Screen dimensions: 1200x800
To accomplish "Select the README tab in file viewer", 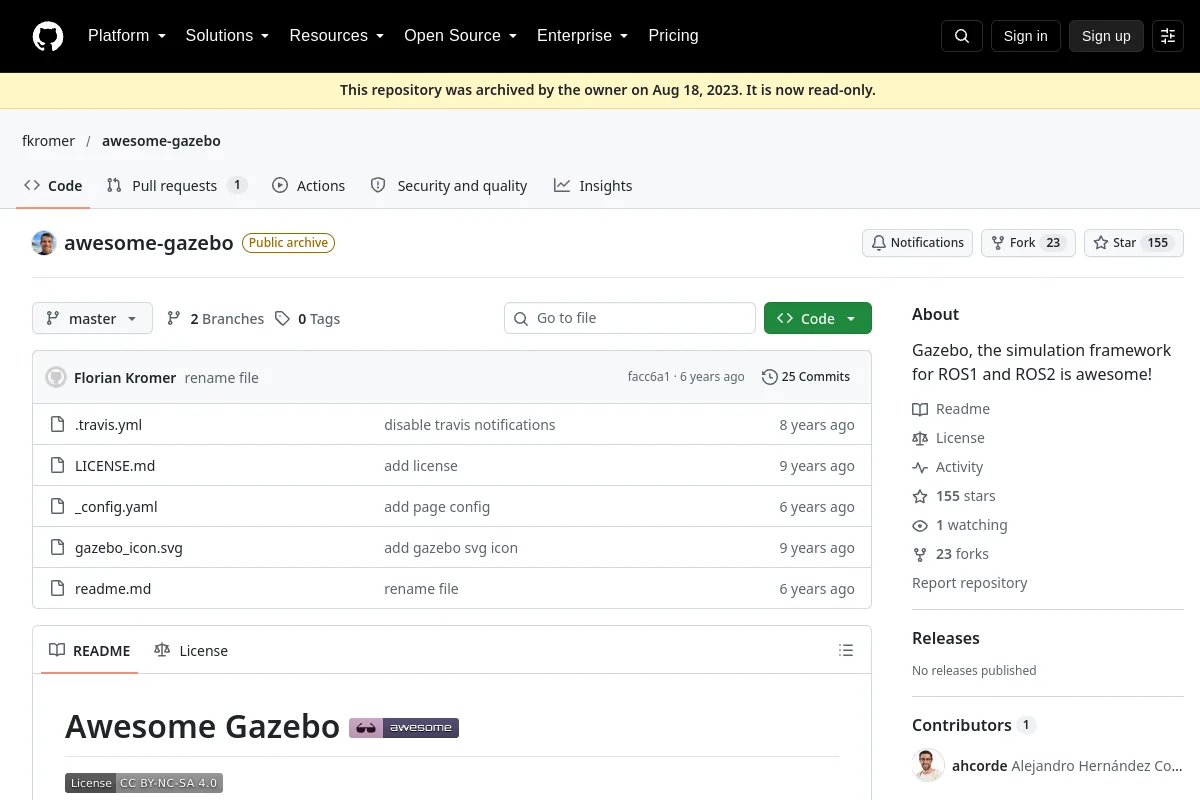I will coord(90,651).
